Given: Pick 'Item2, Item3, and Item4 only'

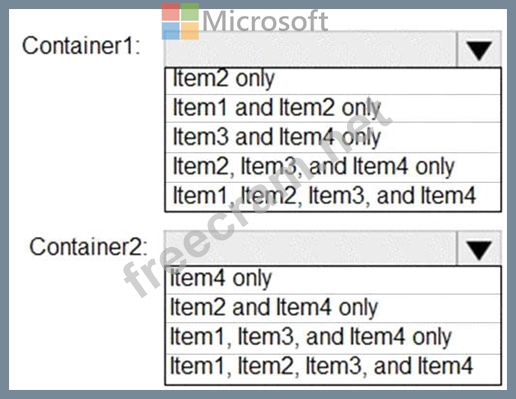Looking at the screenshot, I should click(333, 167).
